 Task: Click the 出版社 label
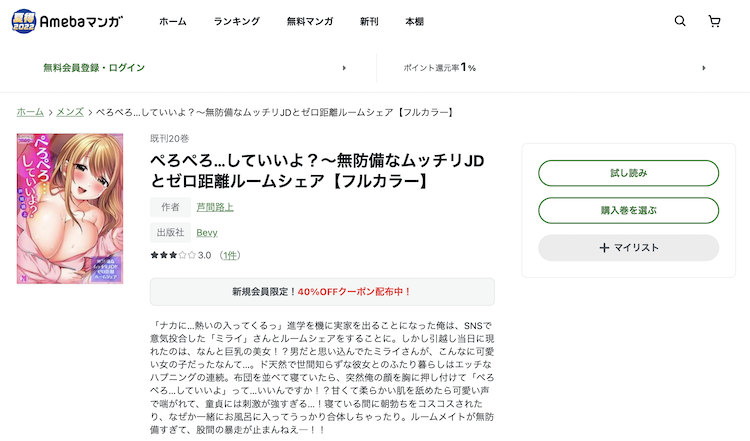click(x=170, y=232)
